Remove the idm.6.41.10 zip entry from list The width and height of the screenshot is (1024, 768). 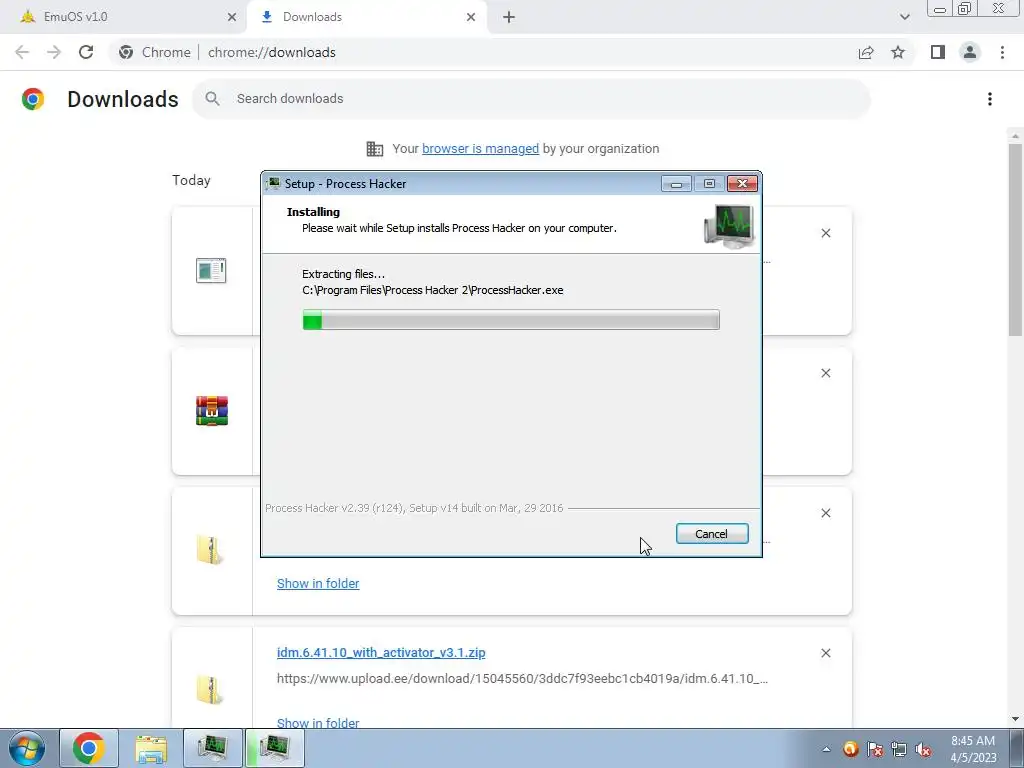coord(825,653)
